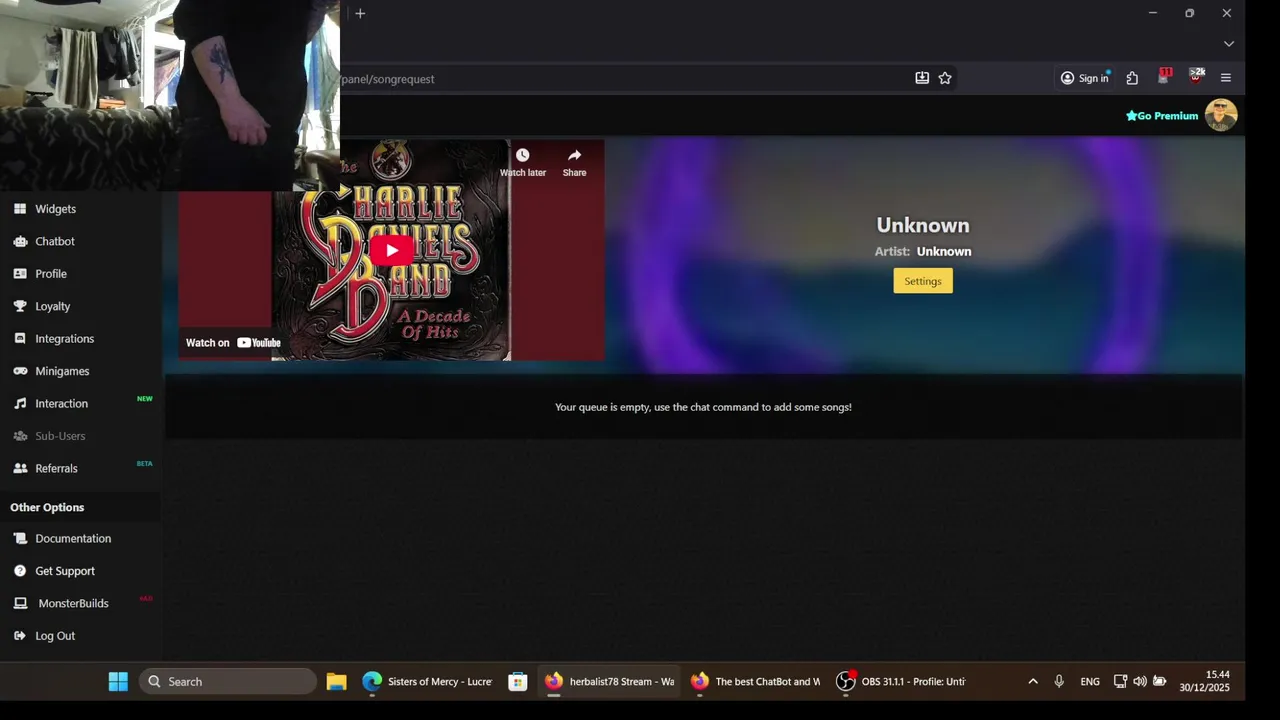Open a new browser tab
1280x720 pixels.
click(x=360, y=13)
